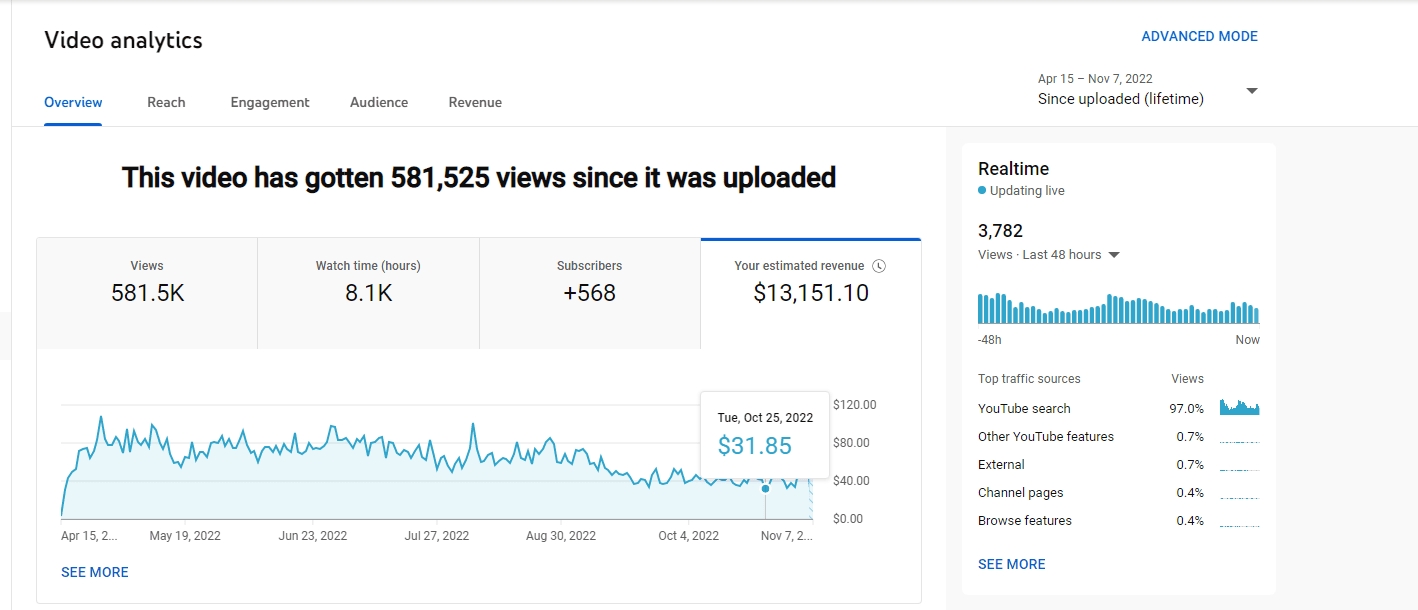Select the Overview tab
The height and width of the screenshot is (610, 1418).
73,102
